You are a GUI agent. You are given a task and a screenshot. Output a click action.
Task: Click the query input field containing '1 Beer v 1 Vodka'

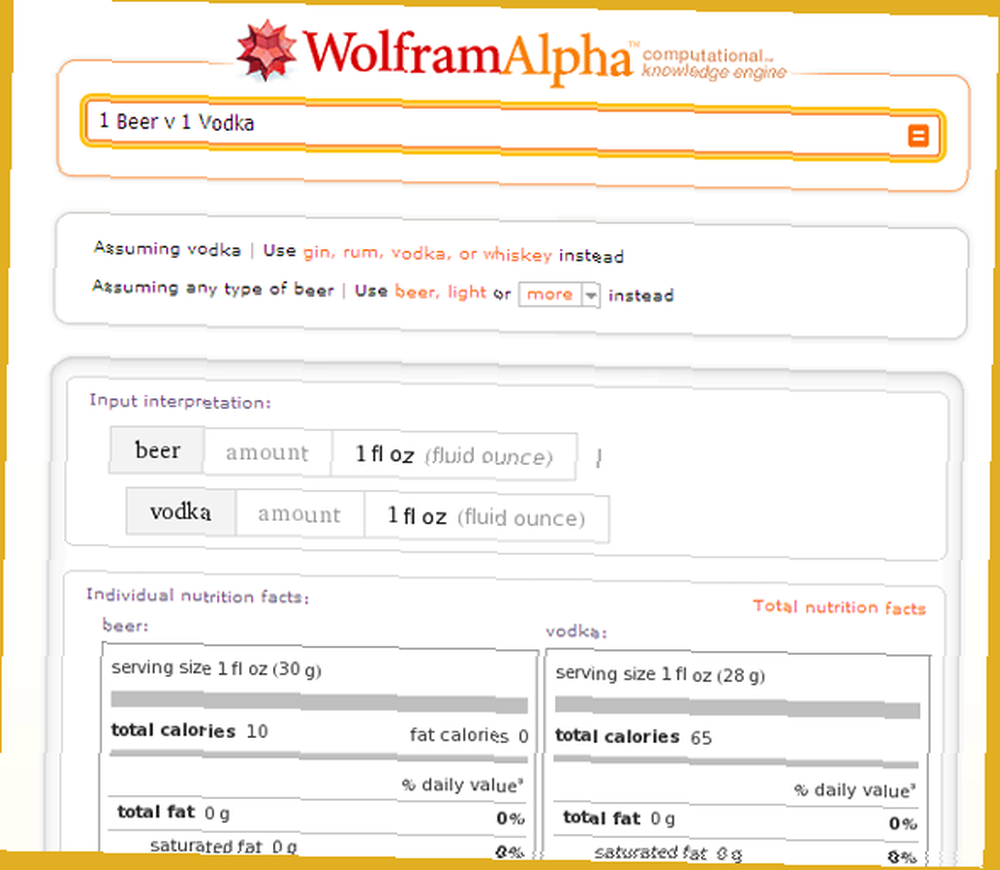tap(513, 130)
